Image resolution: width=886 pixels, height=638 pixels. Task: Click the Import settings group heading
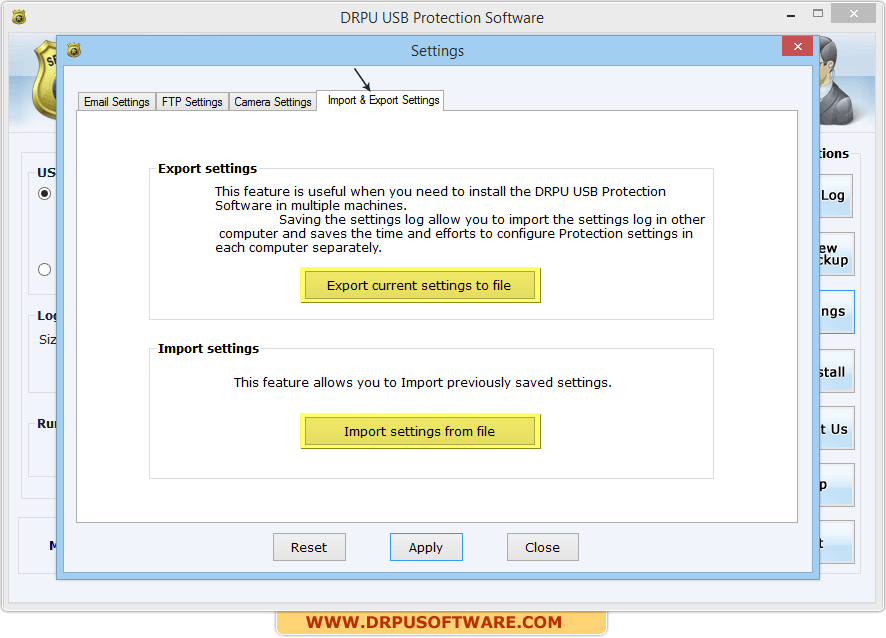209,348
